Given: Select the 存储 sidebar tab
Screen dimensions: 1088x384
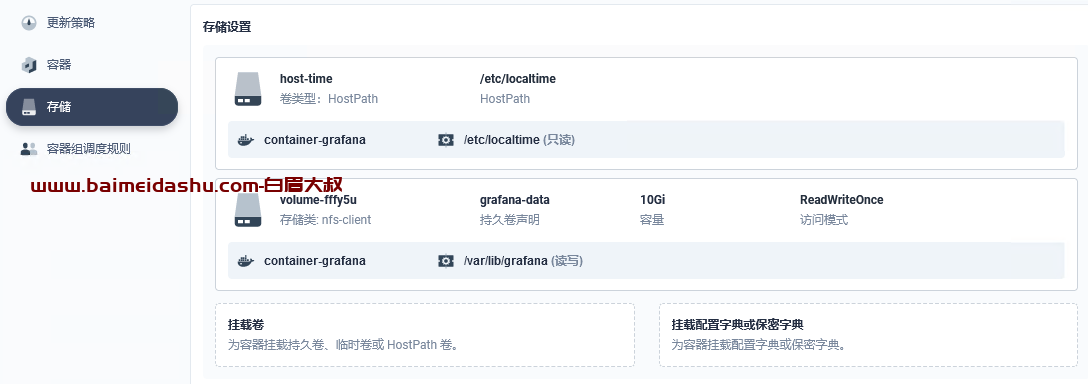Looking at the screenshot, I should (92, 107).
